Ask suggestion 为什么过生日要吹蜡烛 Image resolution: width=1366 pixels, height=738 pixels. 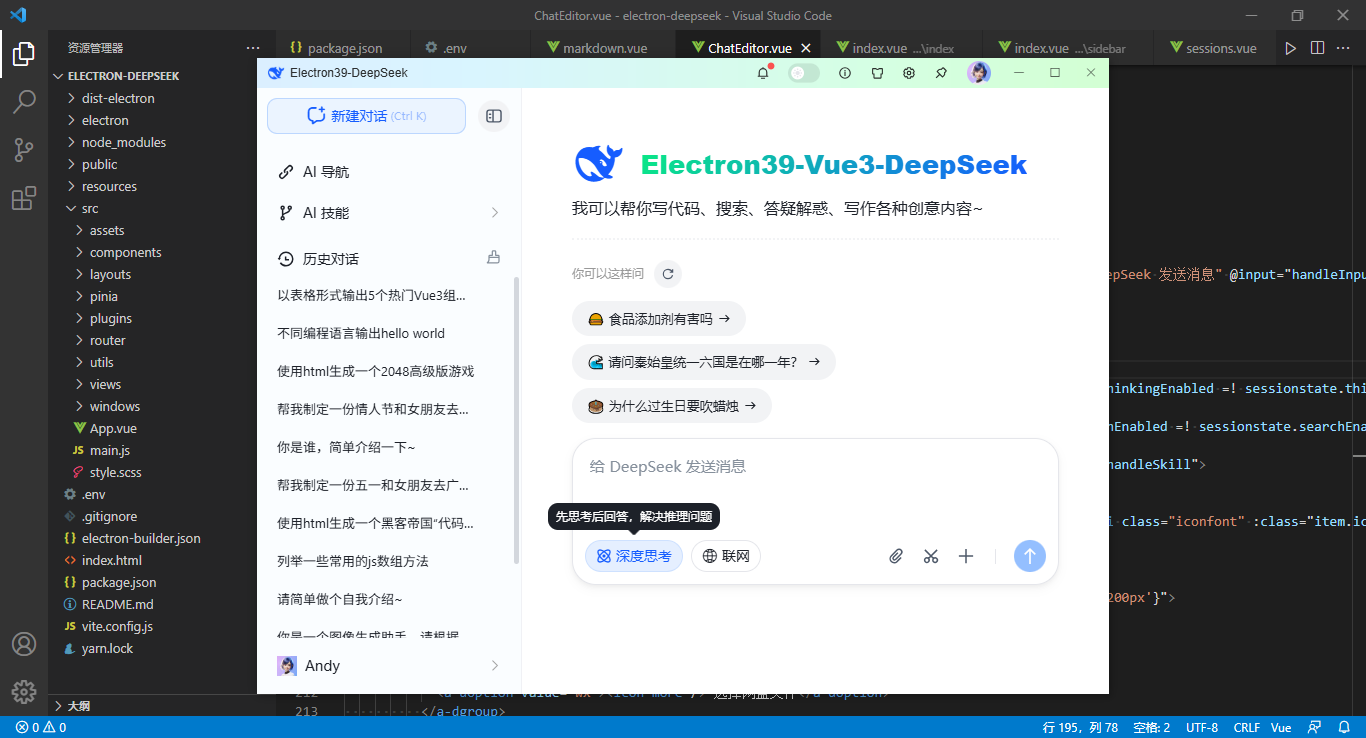(x=672, y=406)
